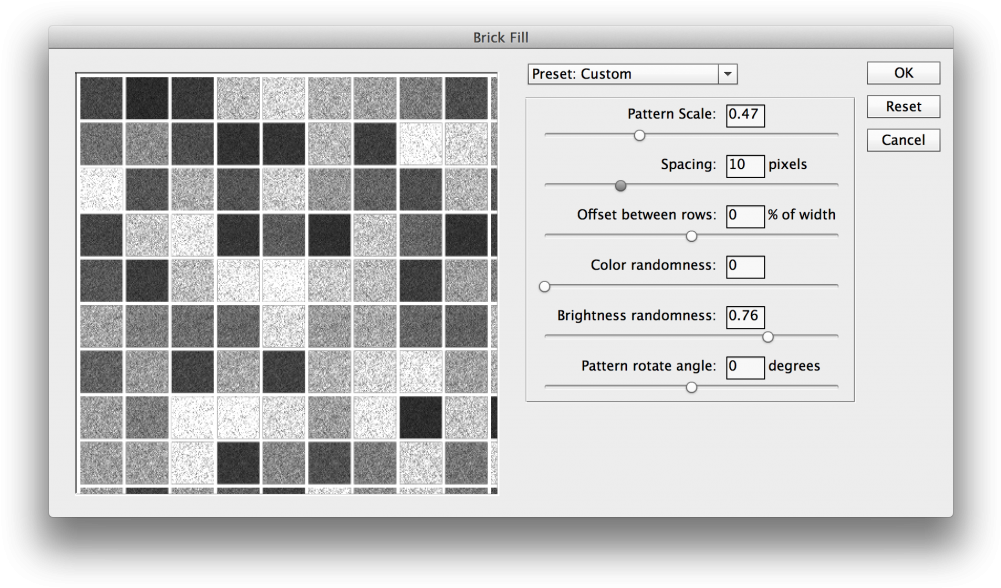This screenshot has height=588, width=1001.
Task: Click the Offset between rows percentage field
Action: tap(744, 215)
